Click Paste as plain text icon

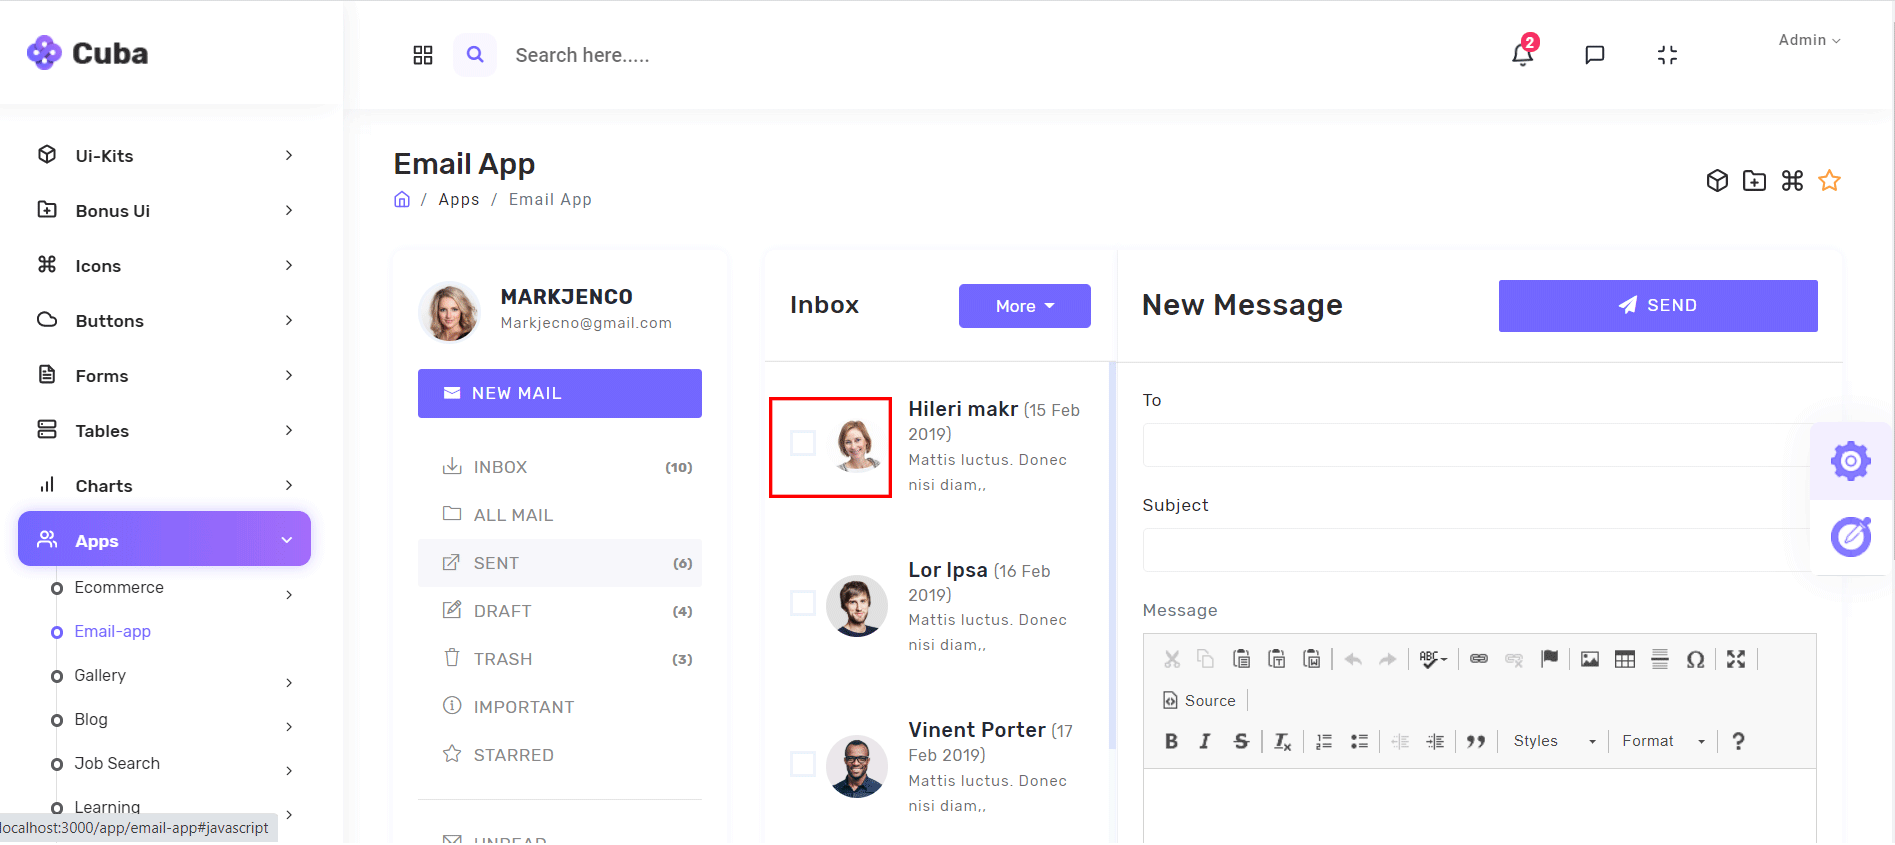click(x=1276, y=659)
